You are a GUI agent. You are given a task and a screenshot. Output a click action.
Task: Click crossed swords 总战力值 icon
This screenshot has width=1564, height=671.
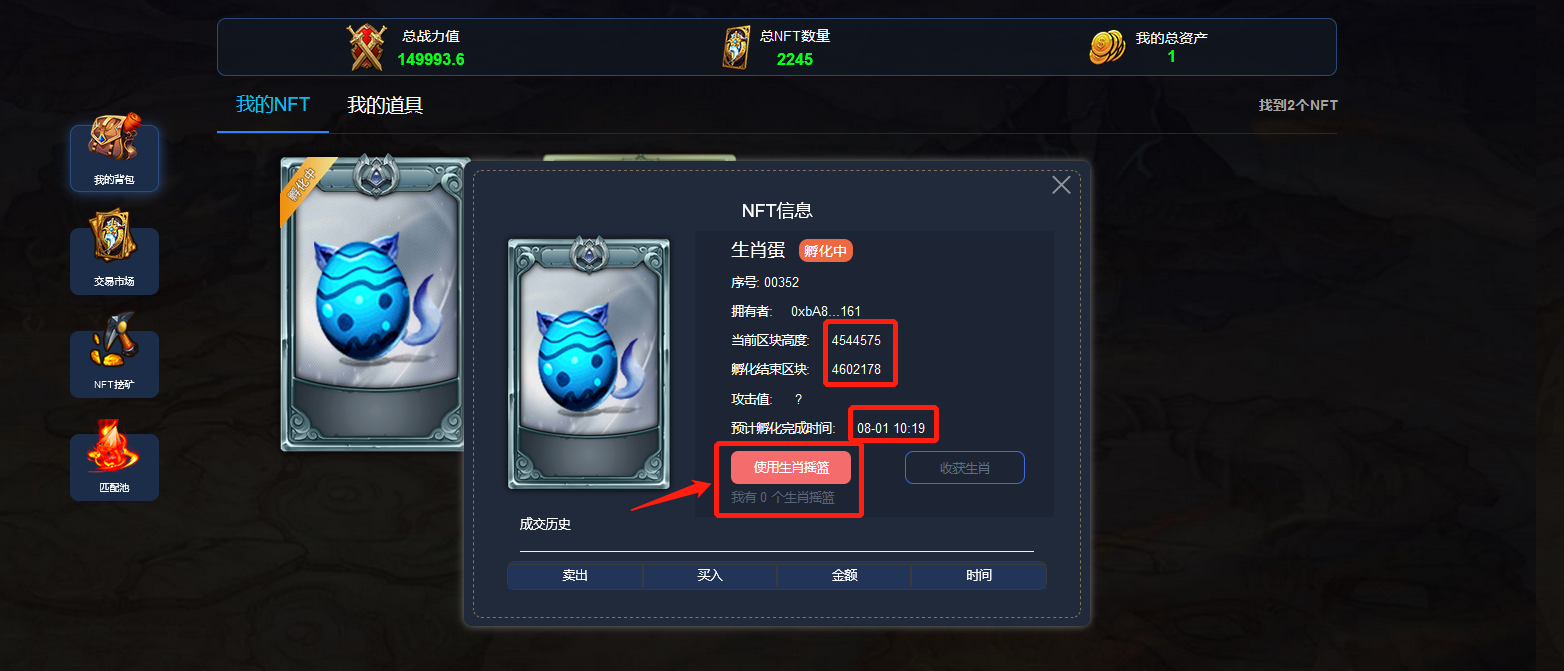(367, 47)
